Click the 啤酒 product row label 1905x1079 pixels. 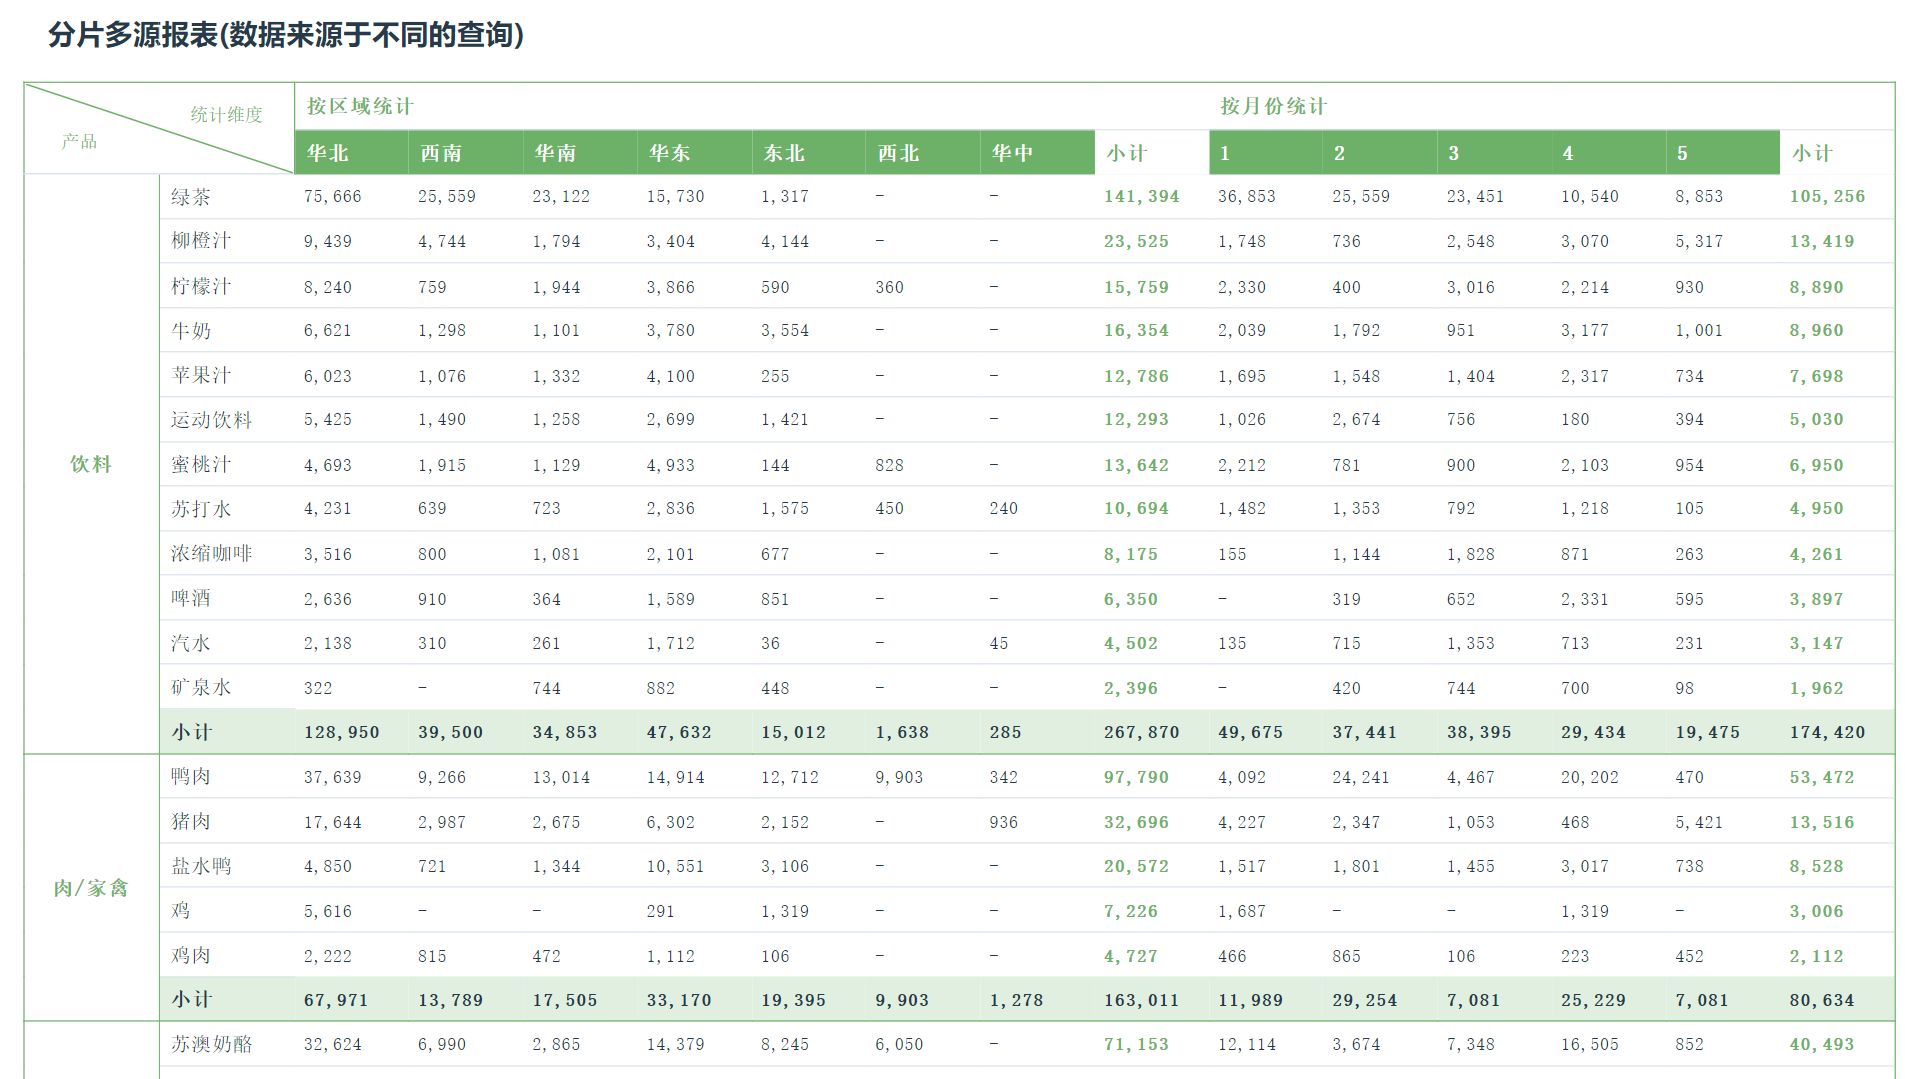tap(190, 599)
